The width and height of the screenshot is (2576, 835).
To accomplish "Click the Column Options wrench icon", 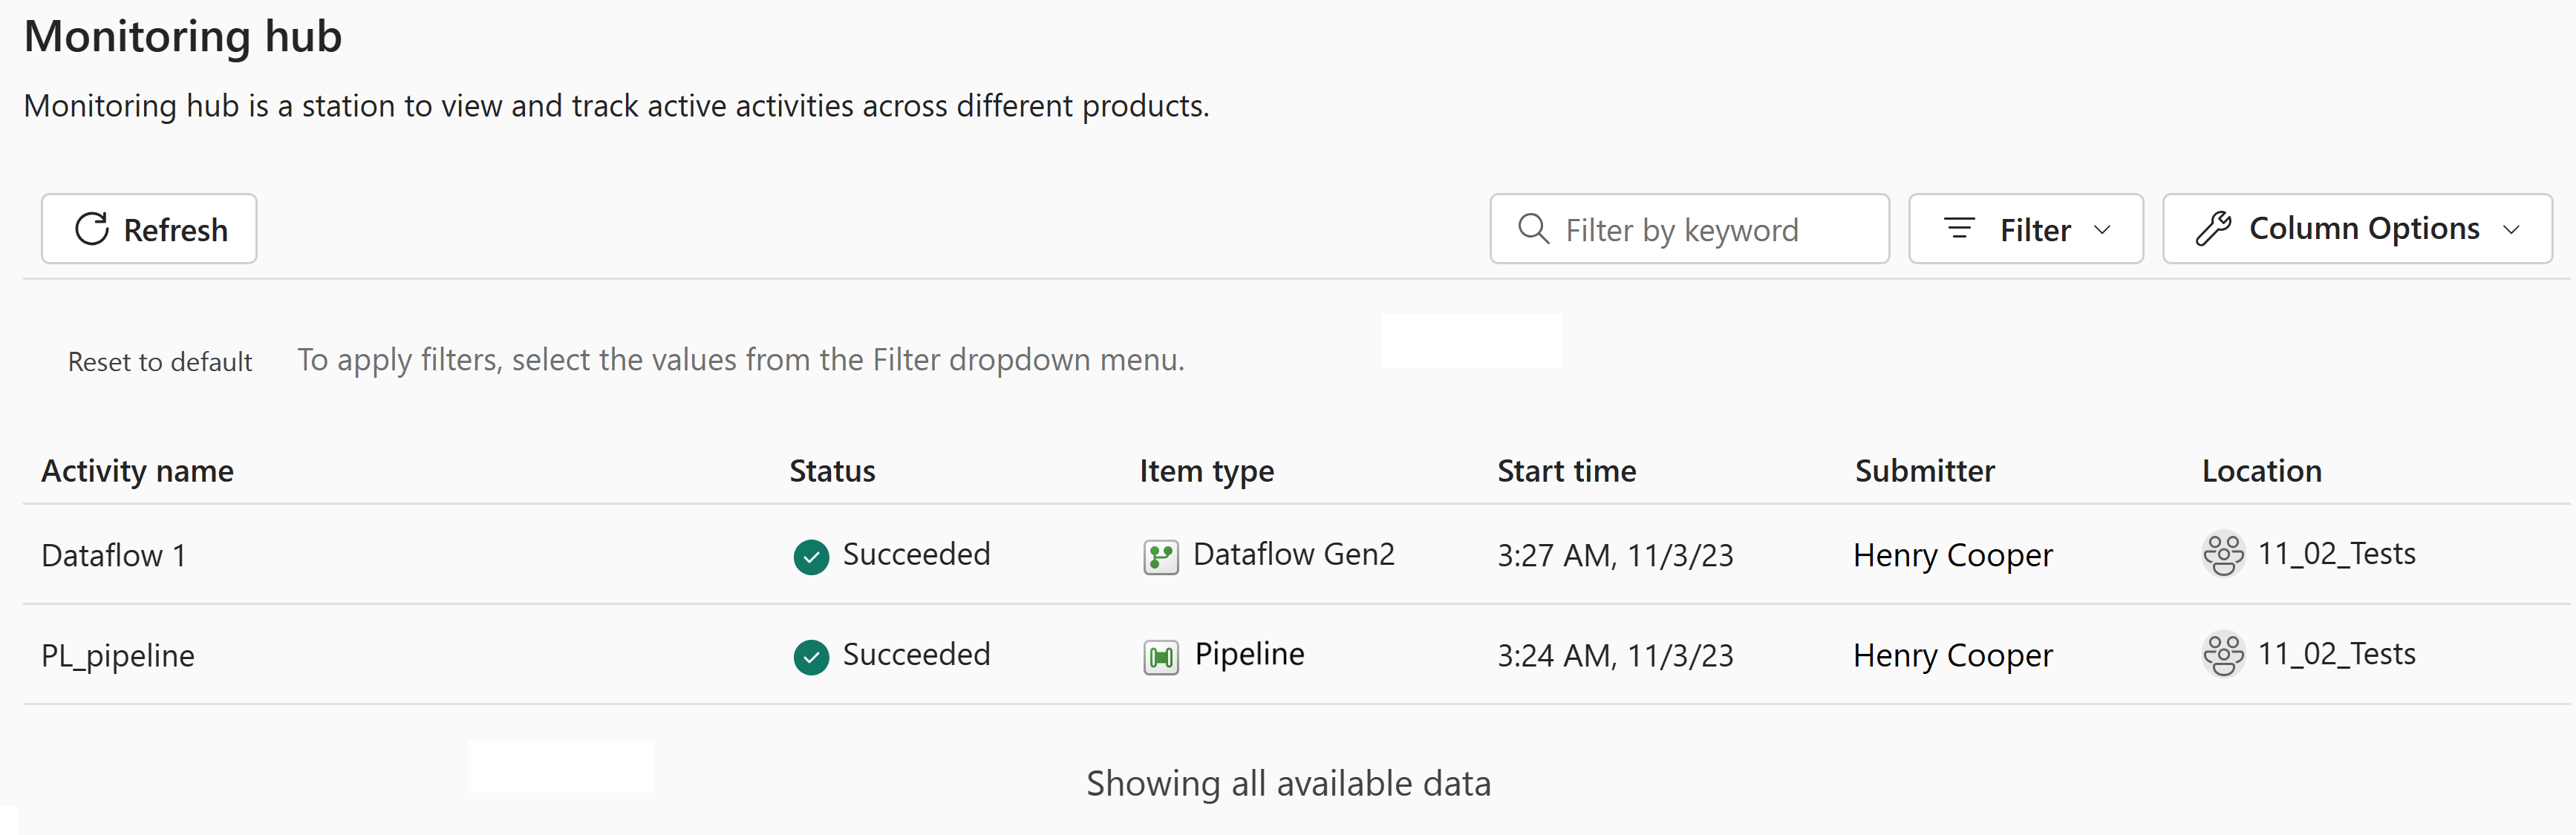I will coord(2213,229).
